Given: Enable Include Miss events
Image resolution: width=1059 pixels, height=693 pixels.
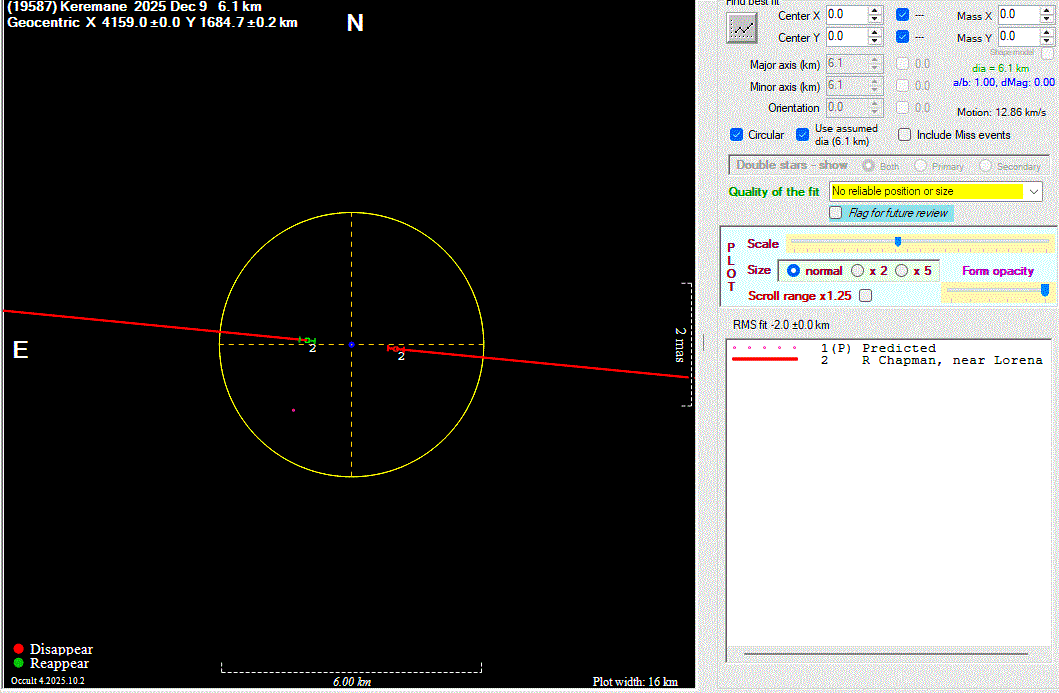Looking at the screenshot, I should [x=904, y=135].
